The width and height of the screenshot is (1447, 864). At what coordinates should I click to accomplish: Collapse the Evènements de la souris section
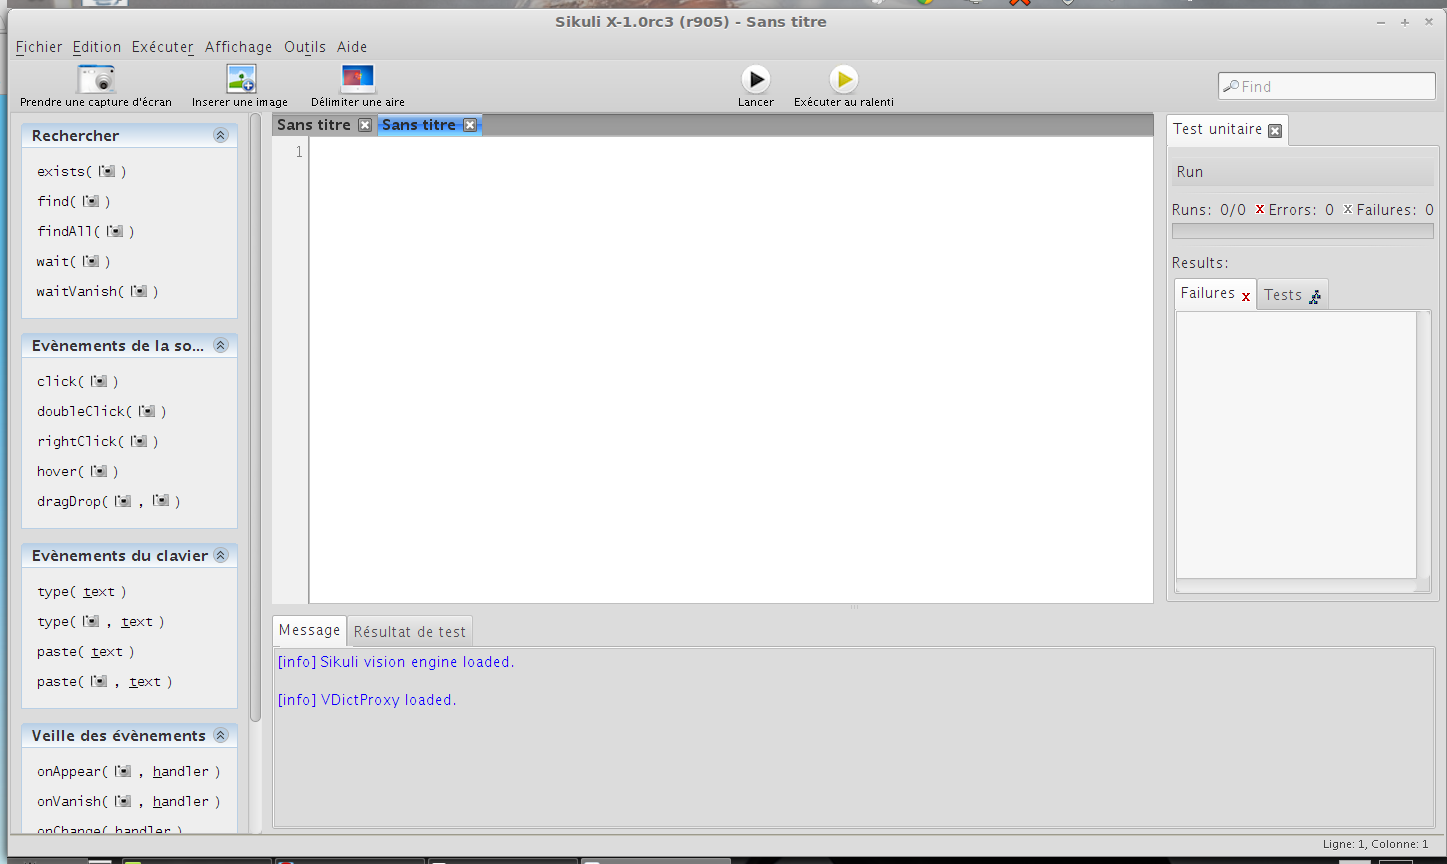pos(221,345)
